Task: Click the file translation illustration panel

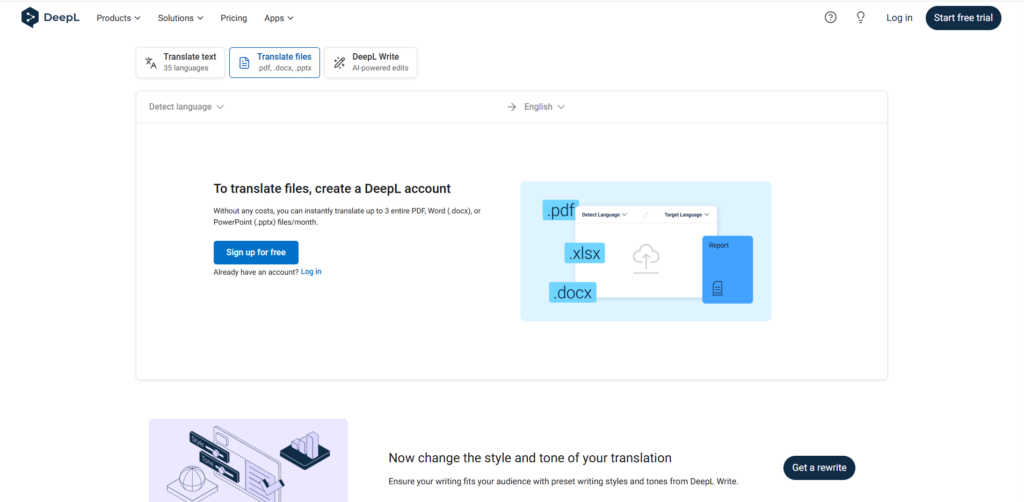Action: coord(646,251)
